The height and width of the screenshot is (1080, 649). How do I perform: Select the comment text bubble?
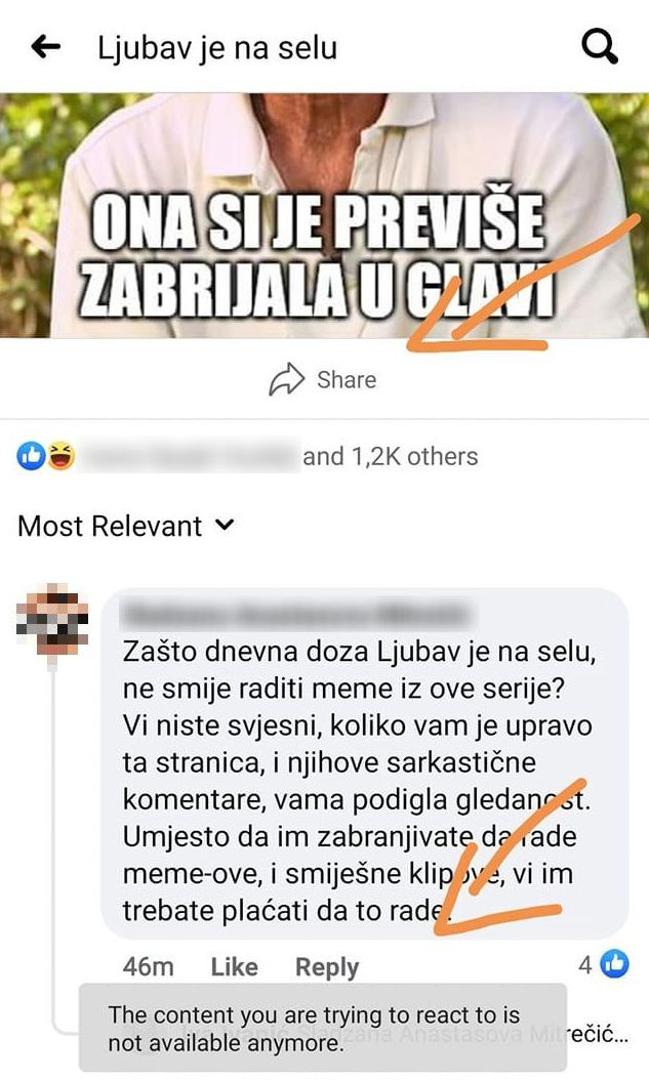point(365,765)
